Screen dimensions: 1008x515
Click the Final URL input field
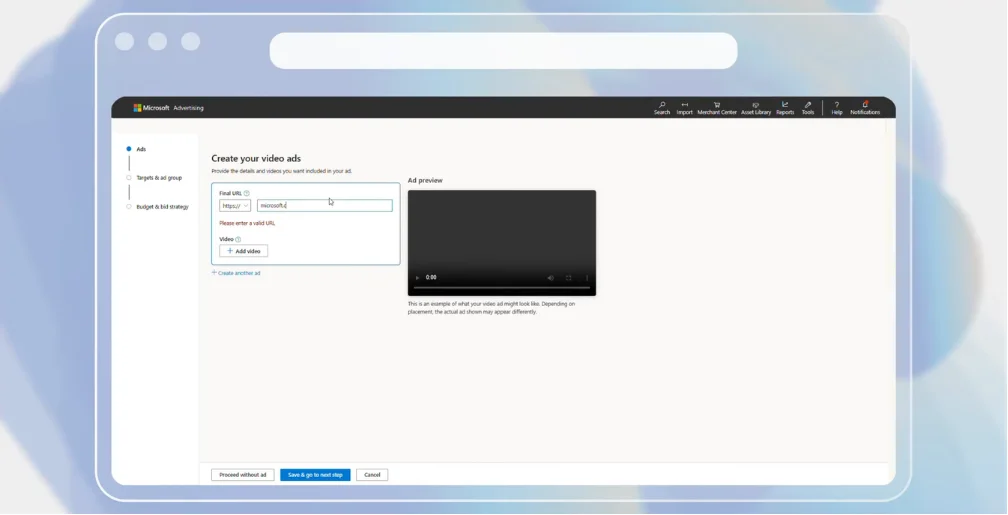[325, 206]
